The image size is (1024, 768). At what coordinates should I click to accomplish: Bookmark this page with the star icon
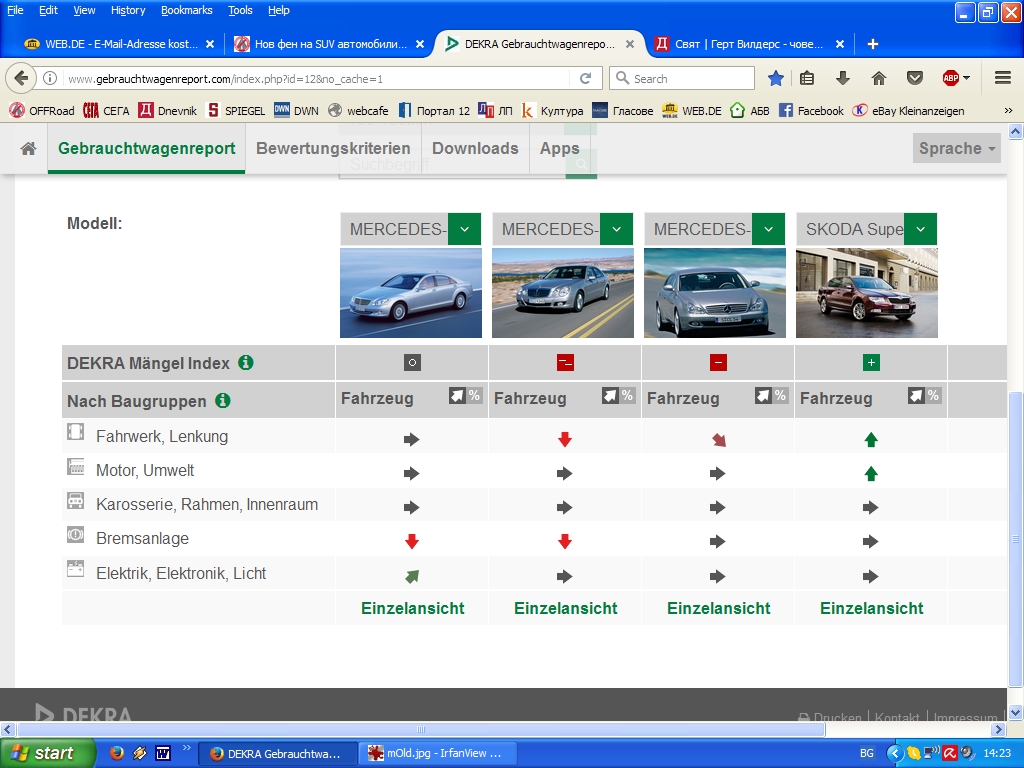click(775, 78)
